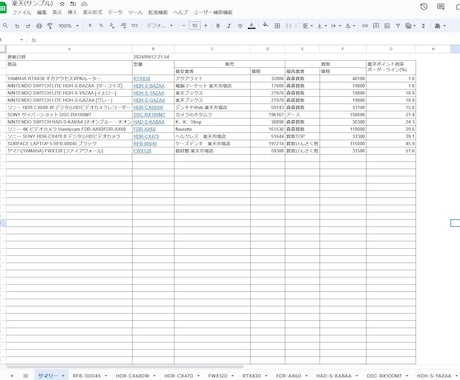Toggle italic formatting
The width and height of the screenshot is (460, 380).
click(x=229, y=26)
